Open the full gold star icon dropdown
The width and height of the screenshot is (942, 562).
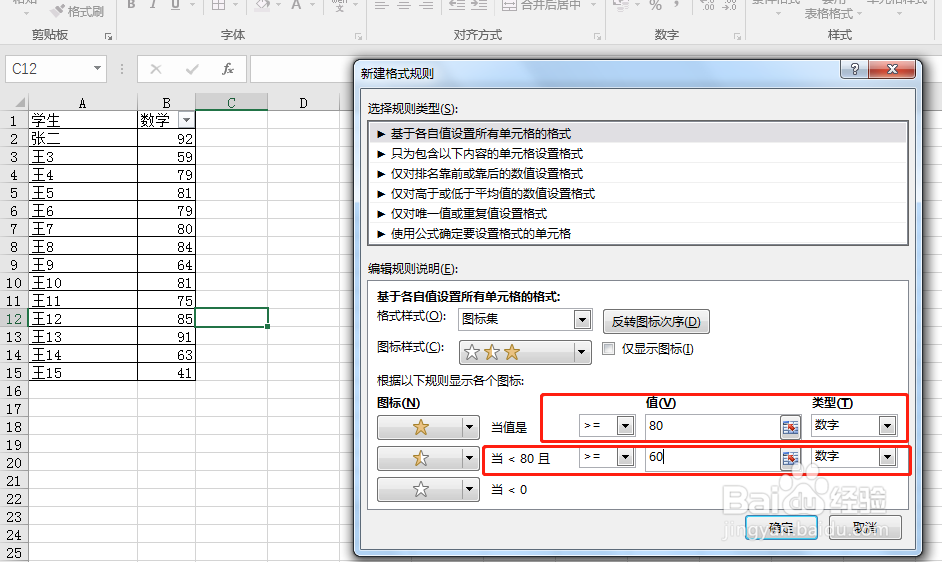pyautogui.click(x=469, y=427)
